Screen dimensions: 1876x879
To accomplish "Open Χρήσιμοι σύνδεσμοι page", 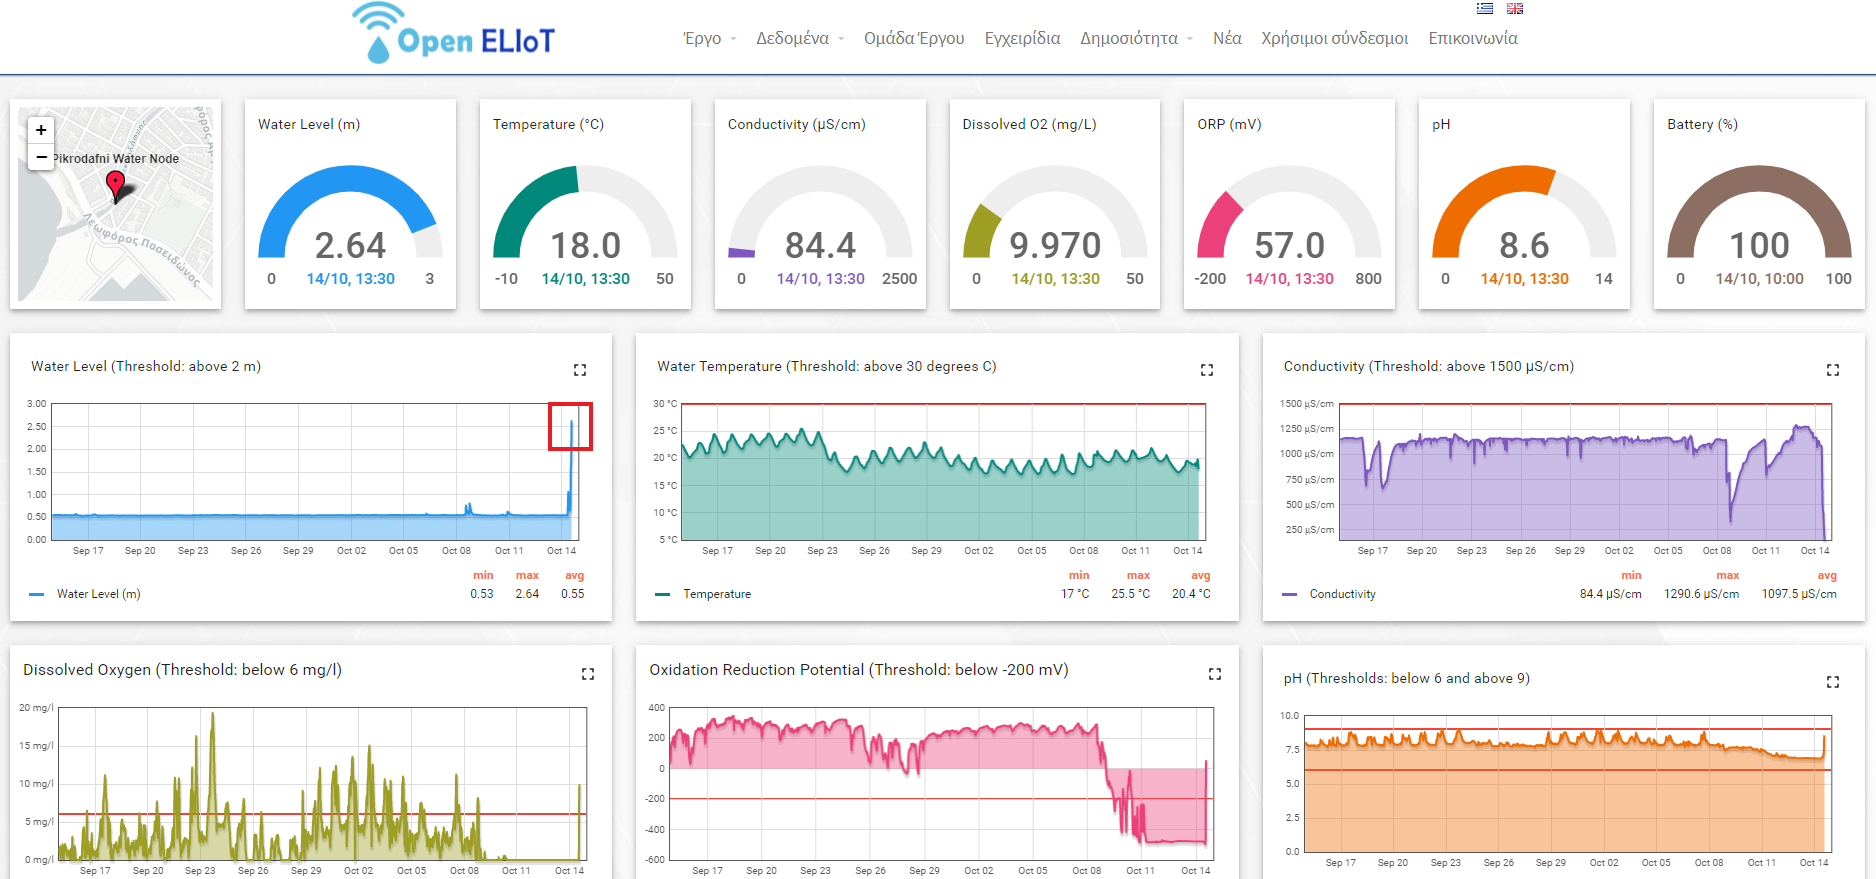I will tap(1334, 38).
